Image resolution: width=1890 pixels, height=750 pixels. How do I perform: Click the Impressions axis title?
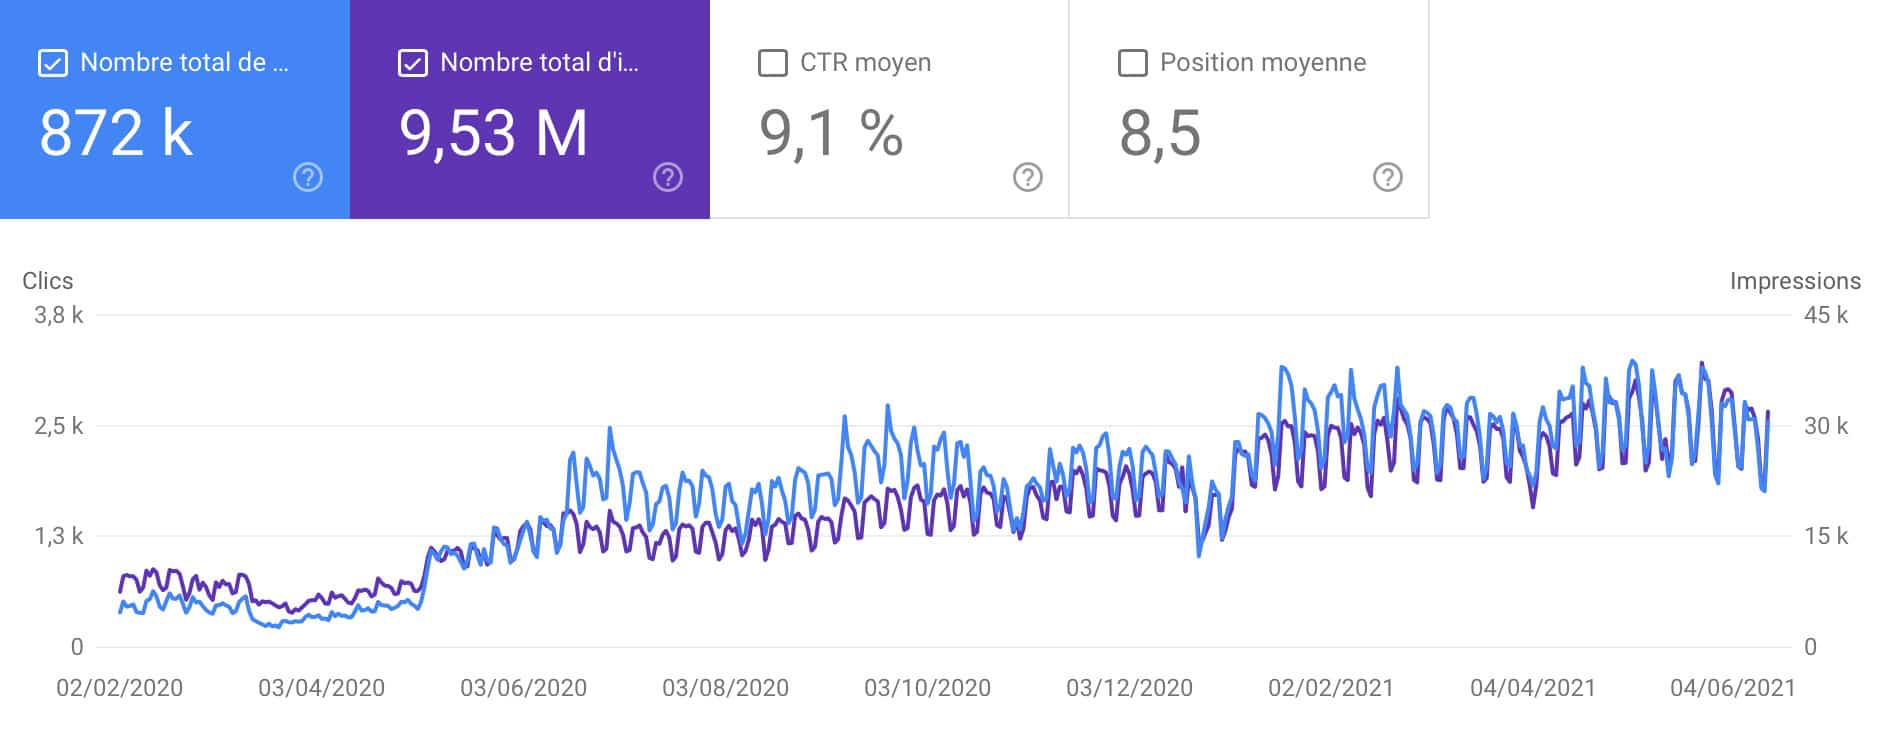[1796, 281]
